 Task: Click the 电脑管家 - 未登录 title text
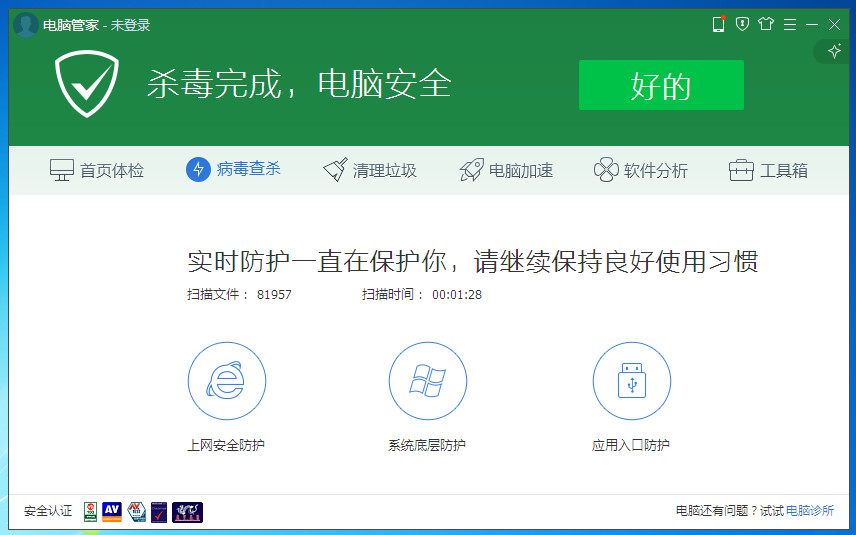point(97,25)
